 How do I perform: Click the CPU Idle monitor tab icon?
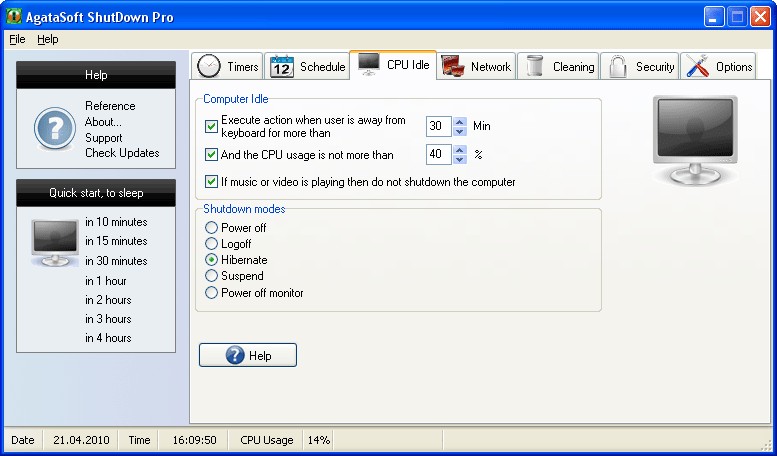click(x=369, y=64)
